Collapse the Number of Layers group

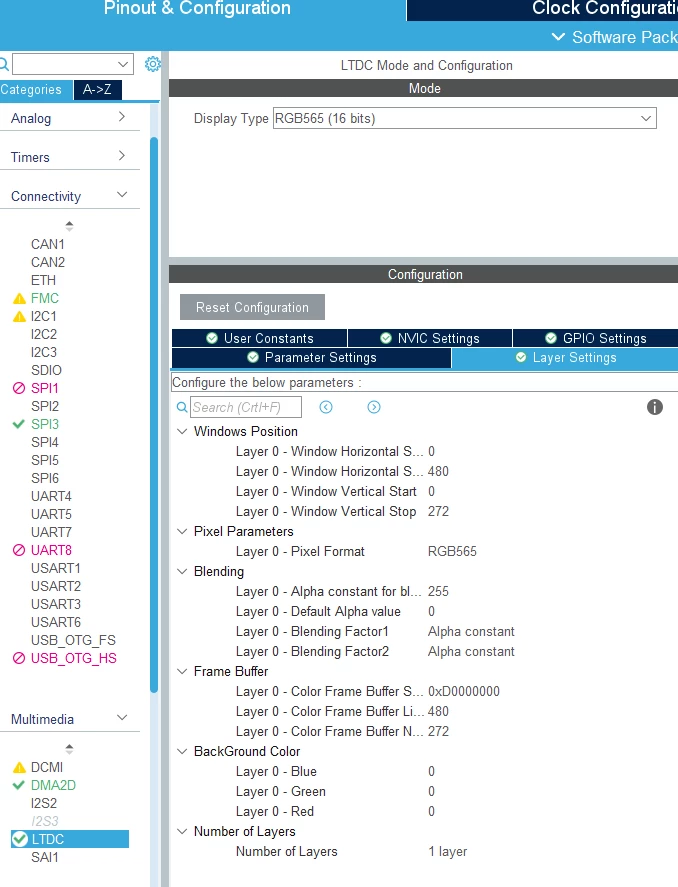pos(182,832)
